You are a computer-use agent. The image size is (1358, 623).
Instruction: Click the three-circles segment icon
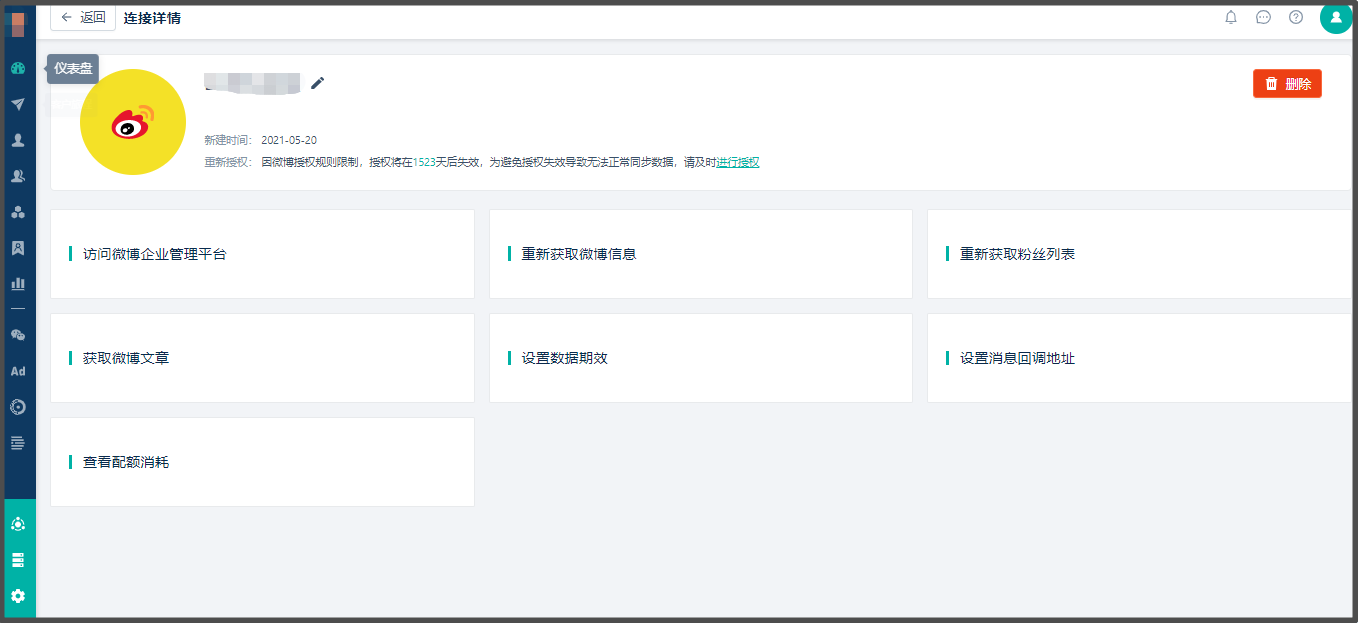18,212
